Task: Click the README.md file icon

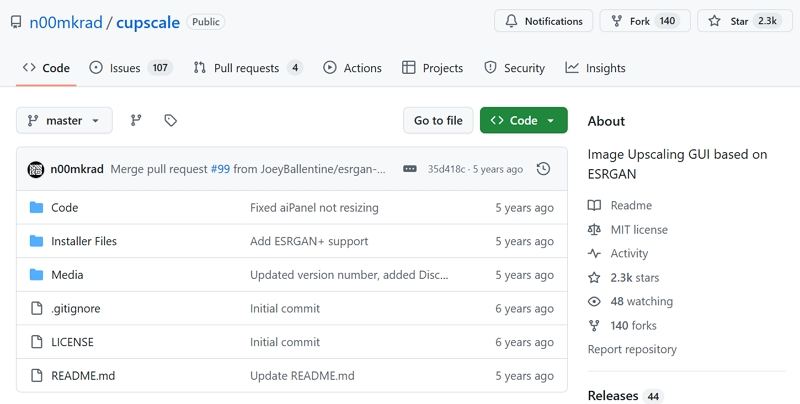Action: [37, 375]
